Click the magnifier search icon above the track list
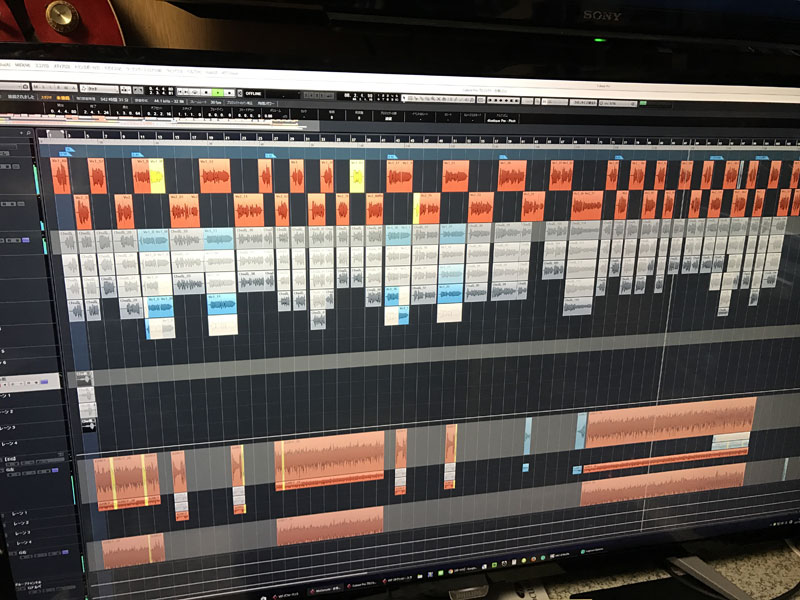The width and height of the screenshot is (800, 600). (29, 133)
